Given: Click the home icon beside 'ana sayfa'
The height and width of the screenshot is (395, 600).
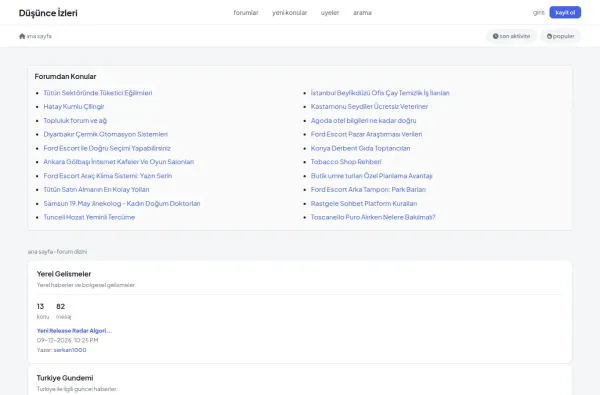Looking at the screenshot, I should click(x=22, y=36).
